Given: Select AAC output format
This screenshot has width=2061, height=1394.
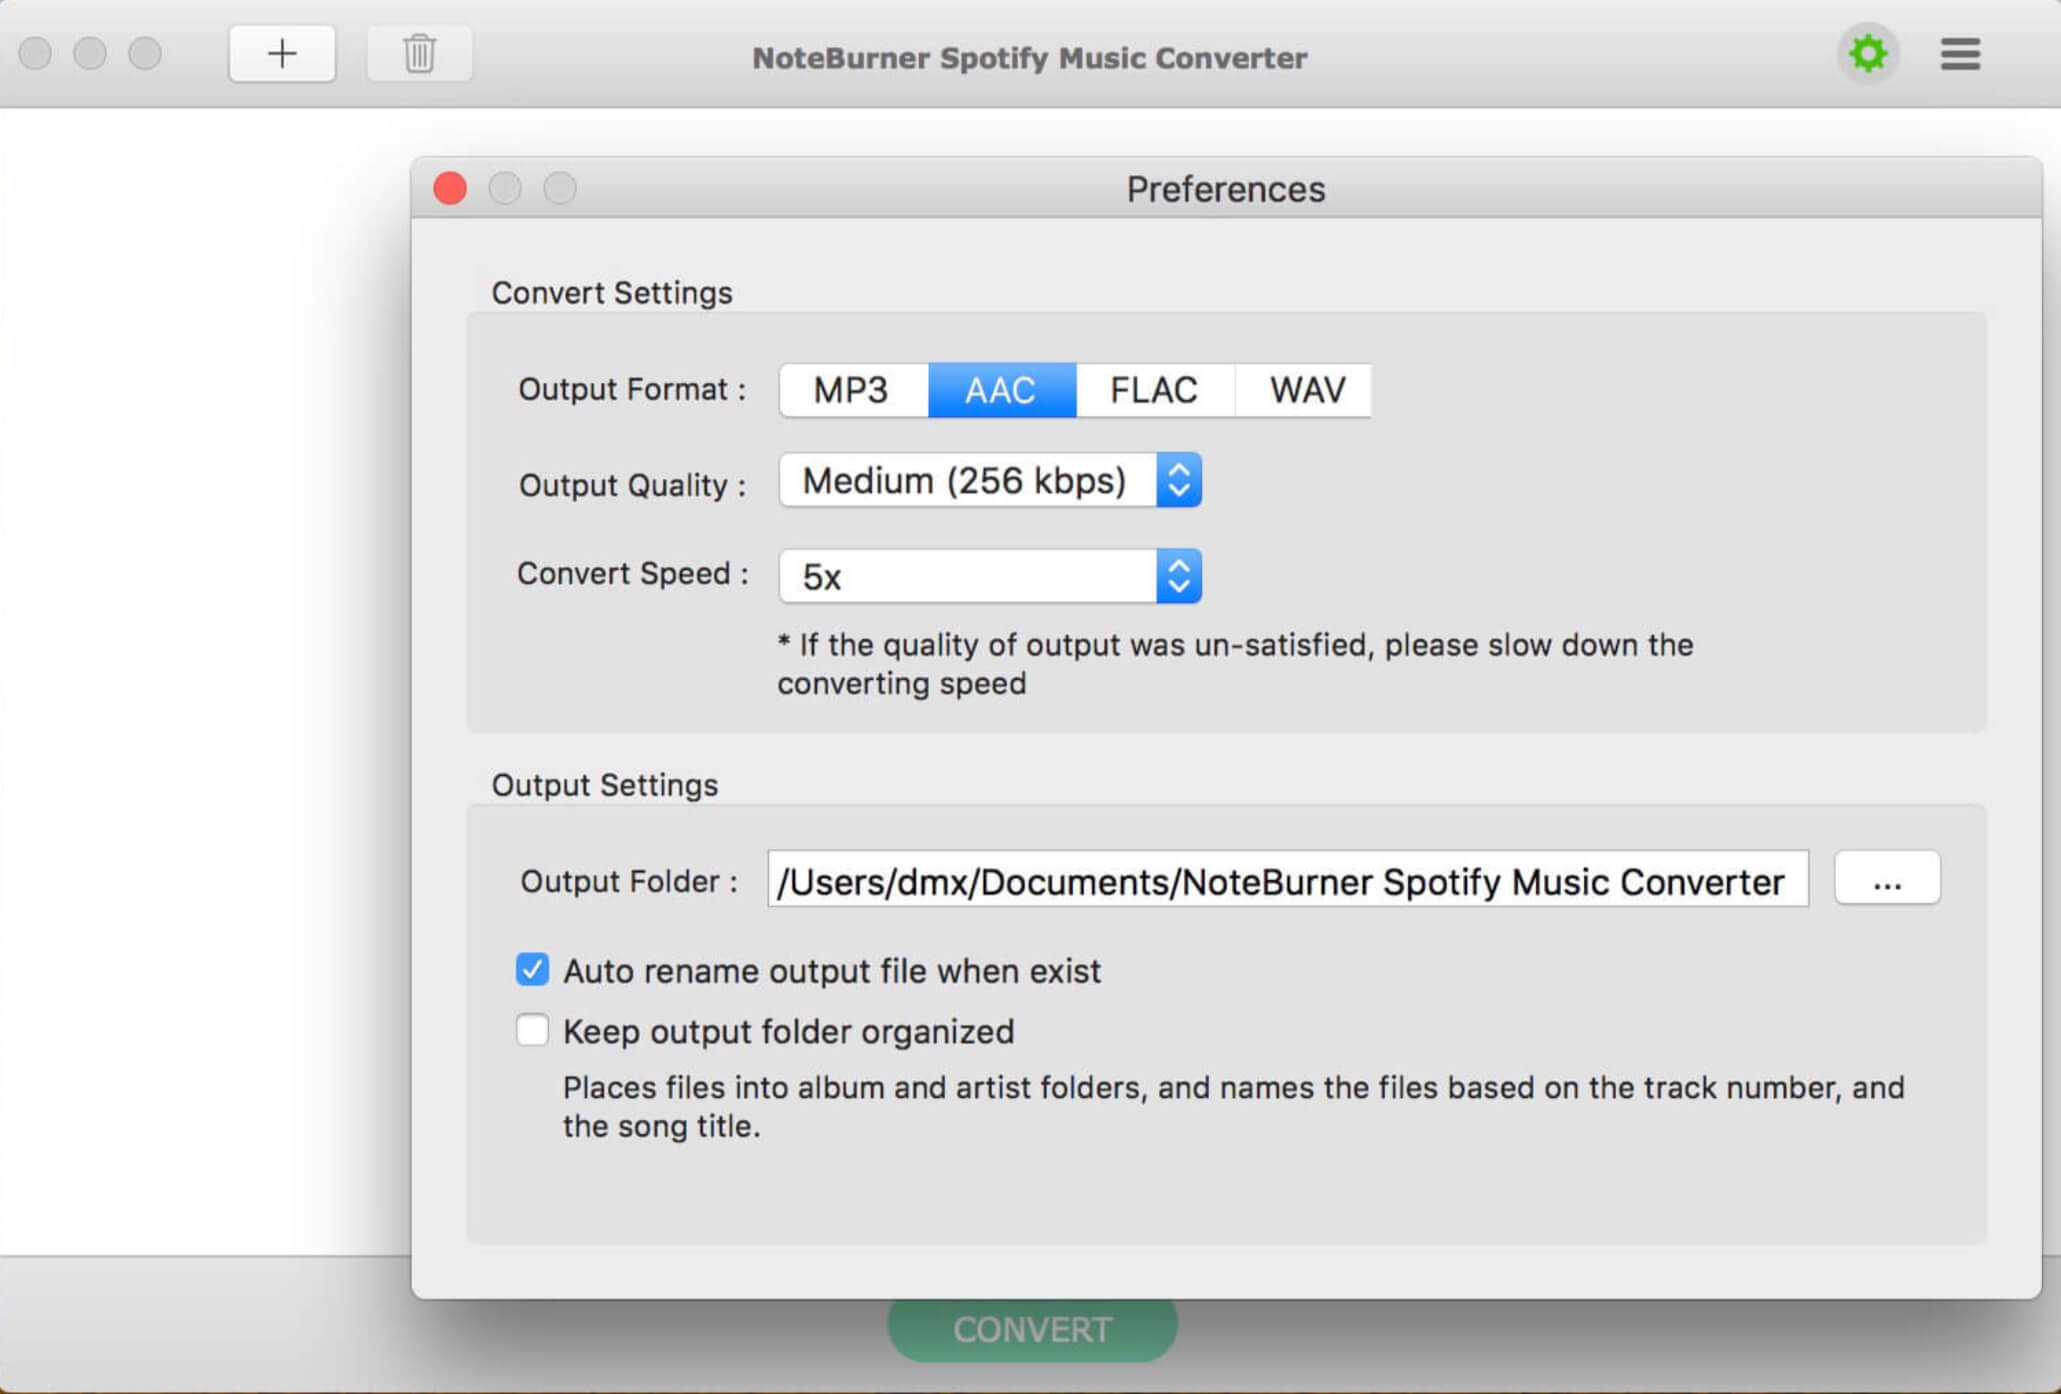Looking at the screenshot, I should 1002,390.
